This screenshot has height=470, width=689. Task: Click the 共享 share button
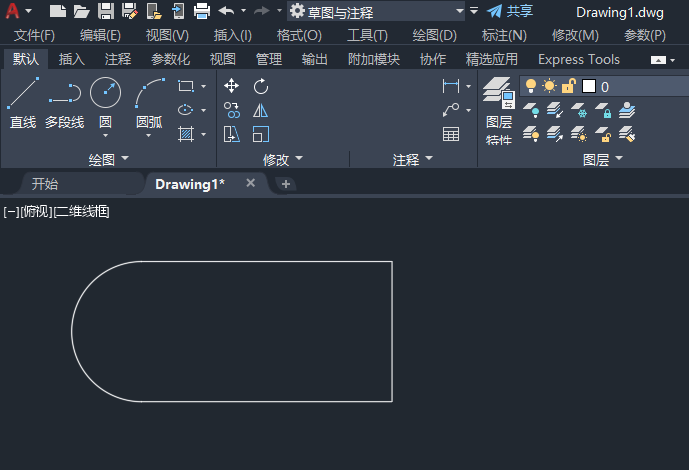[x=510, y=11]
